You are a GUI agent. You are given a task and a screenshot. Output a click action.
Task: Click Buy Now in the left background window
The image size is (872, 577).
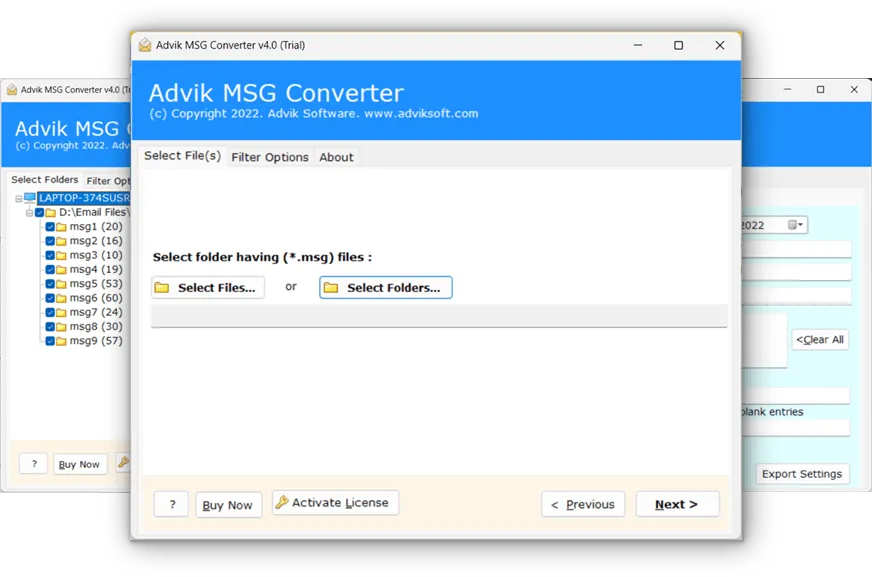pos(79,464)
